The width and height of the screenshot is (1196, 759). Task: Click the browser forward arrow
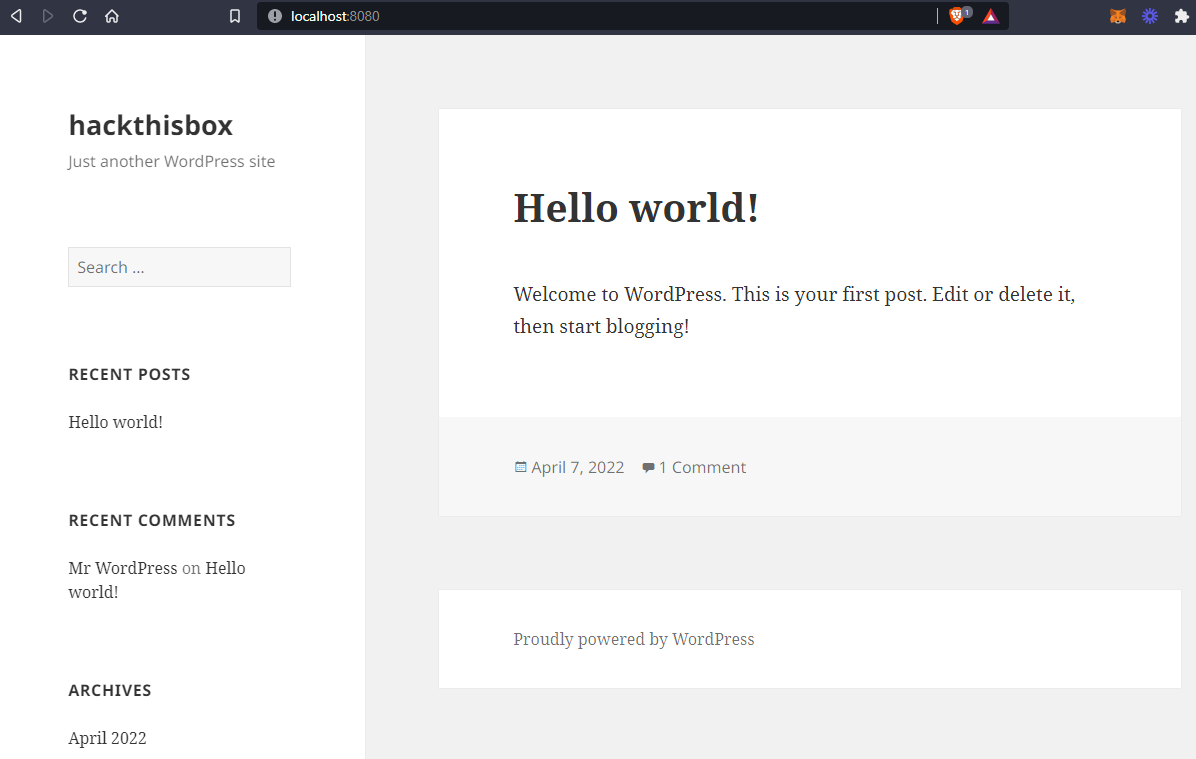coord(47,16)
